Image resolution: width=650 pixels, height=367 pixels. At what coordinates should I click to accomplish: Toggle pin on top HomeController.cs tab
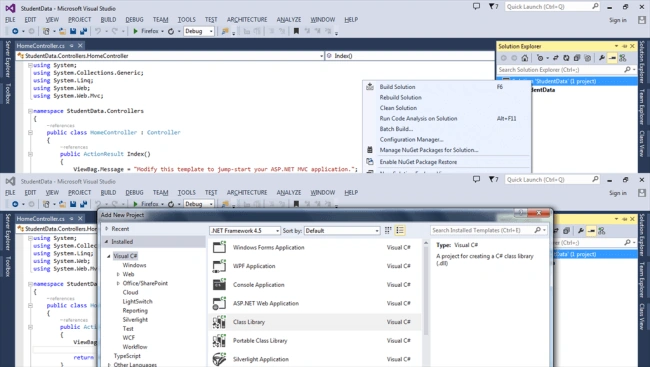(x=72, y=46)
